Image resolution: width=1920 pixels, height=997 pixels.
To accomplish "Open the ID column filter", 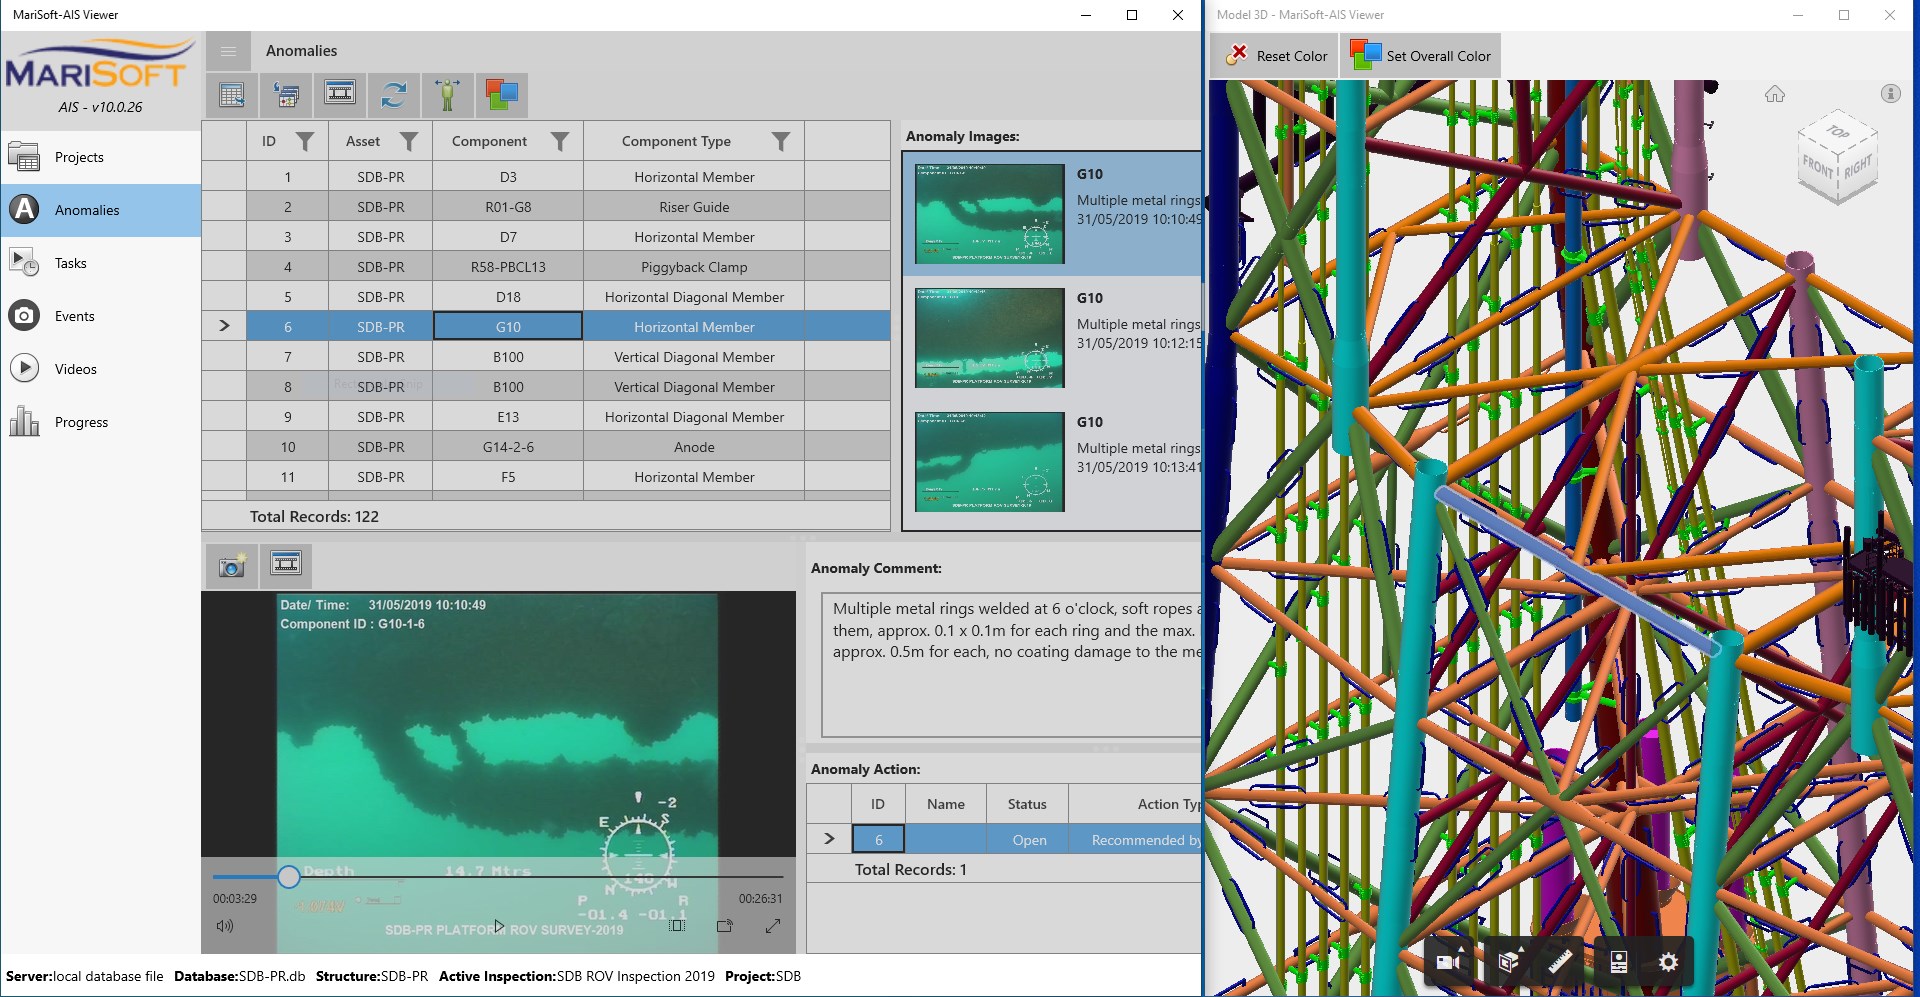I will point(305,142).
